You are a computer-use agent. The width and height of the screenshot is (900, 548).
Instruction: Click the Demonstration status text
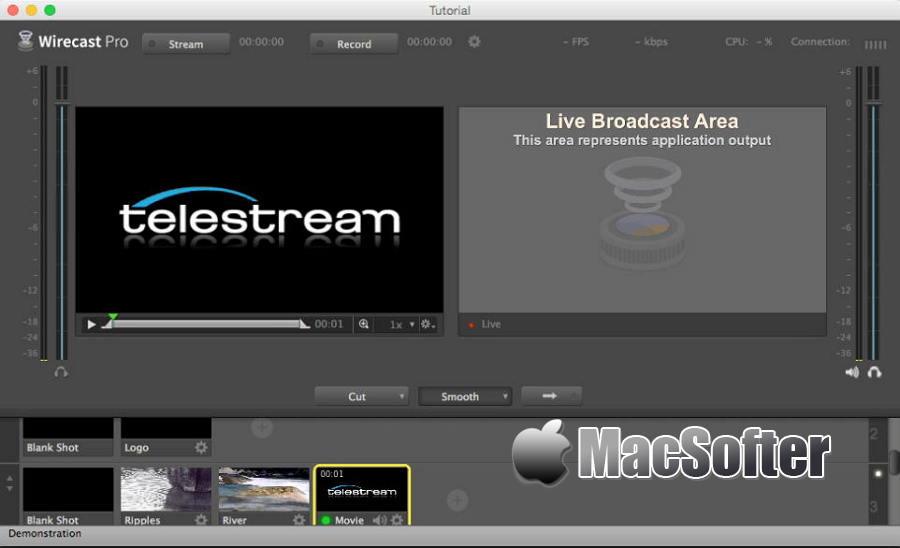click(45, 533)
